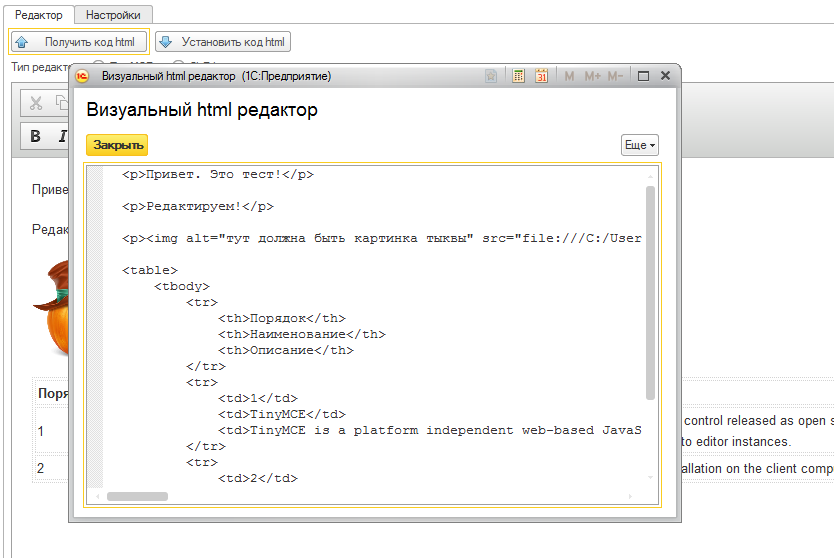The height and width of the screenshot is (558, 834).
Task: Click the line '<p>Редактируем!</p>'
Action: 198,206
